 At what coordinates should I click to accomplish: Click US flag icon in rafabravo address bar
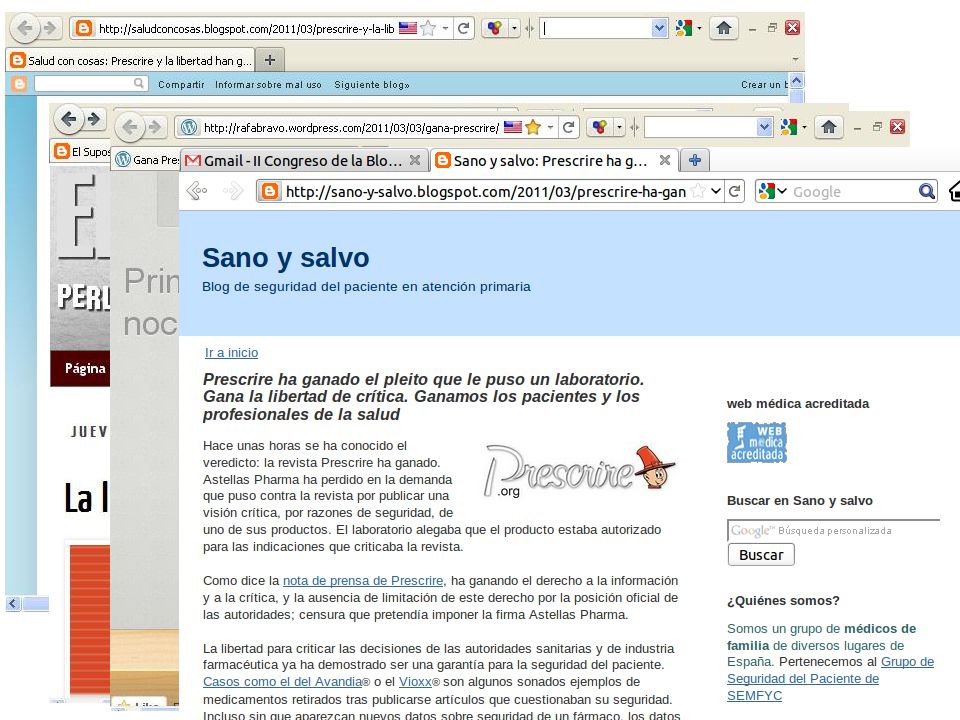512,127
